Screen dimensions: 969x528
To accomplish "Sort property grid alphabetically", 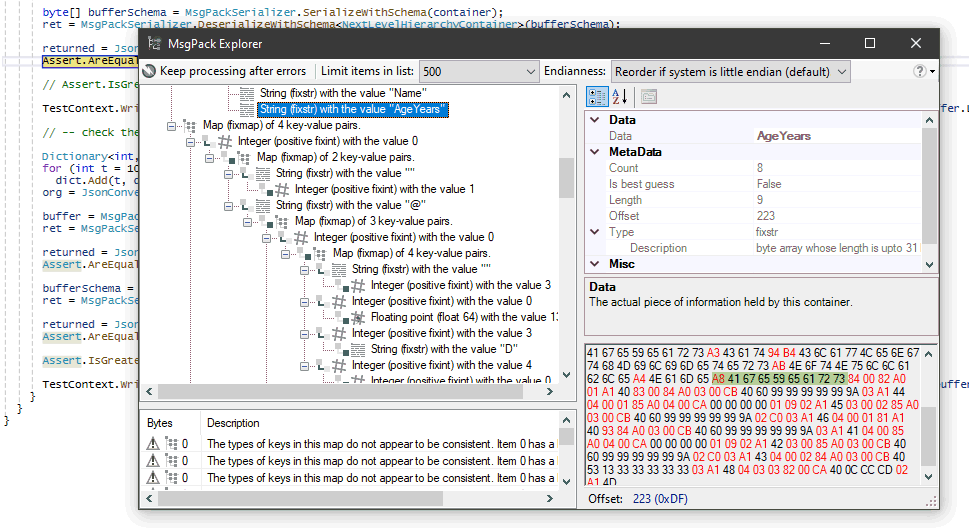I will point(620,96).
